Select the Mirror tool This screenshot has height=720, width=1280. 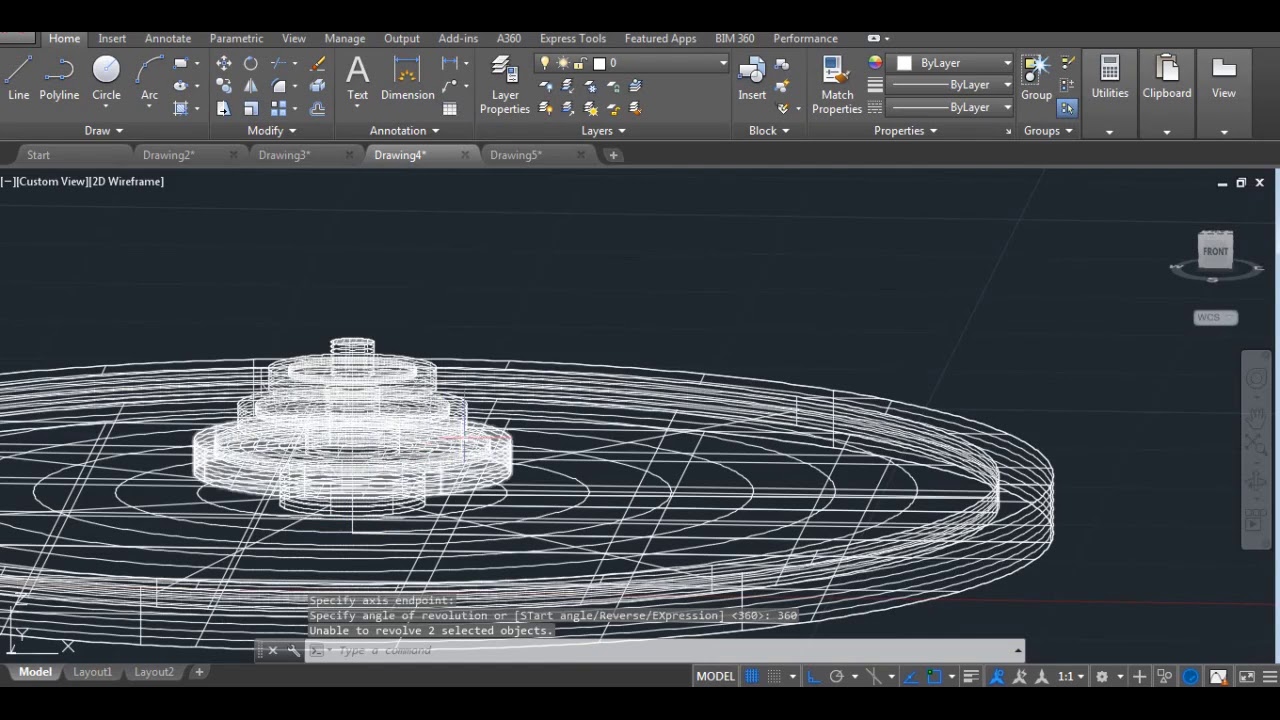click(251, 86)
